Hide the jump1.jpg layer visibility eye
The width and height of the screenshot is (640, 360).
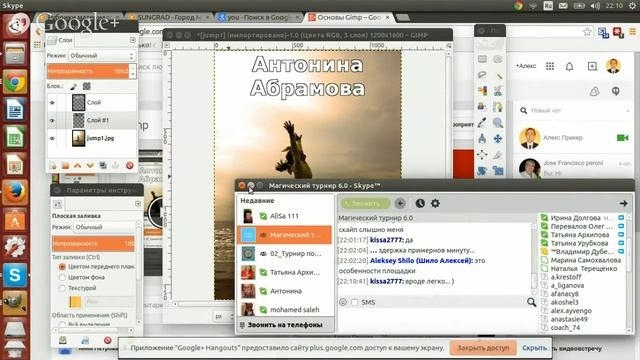click(x=52, y=138)
